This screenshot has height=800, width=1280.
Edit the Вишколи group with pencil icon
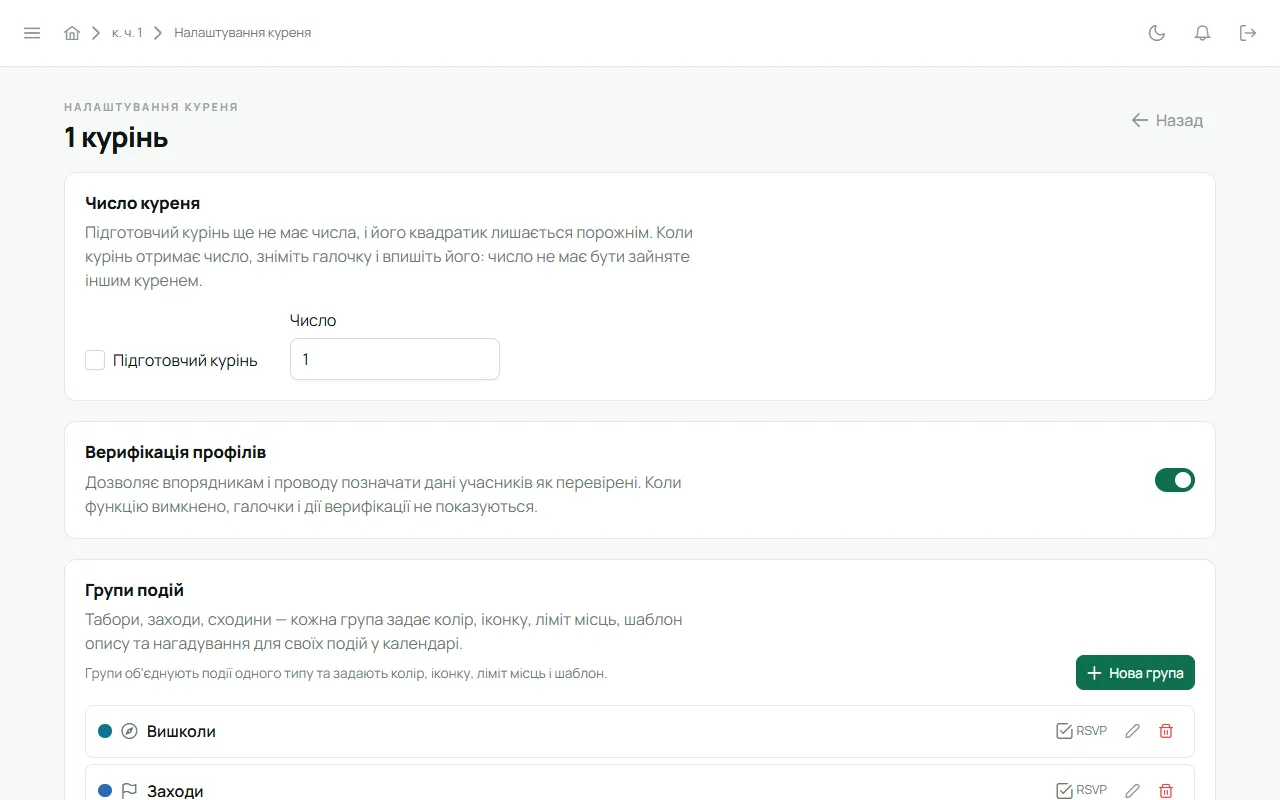[x=1132, y=731]
